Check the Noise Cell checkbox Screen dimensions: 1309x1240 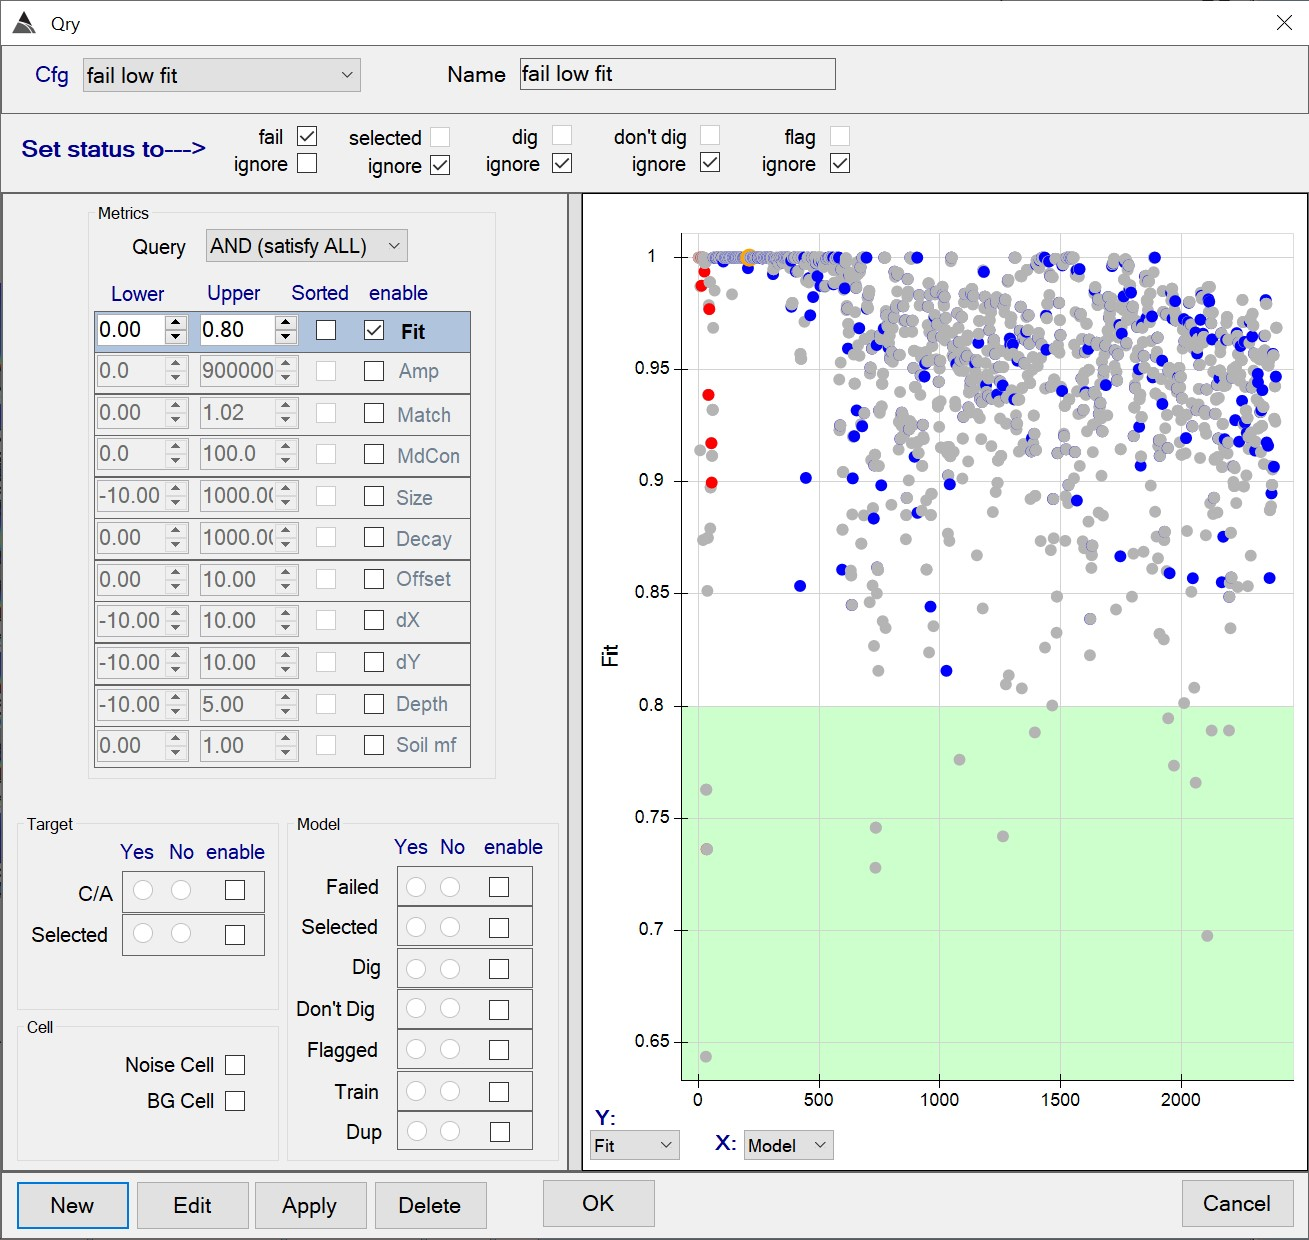point(235,1065)
